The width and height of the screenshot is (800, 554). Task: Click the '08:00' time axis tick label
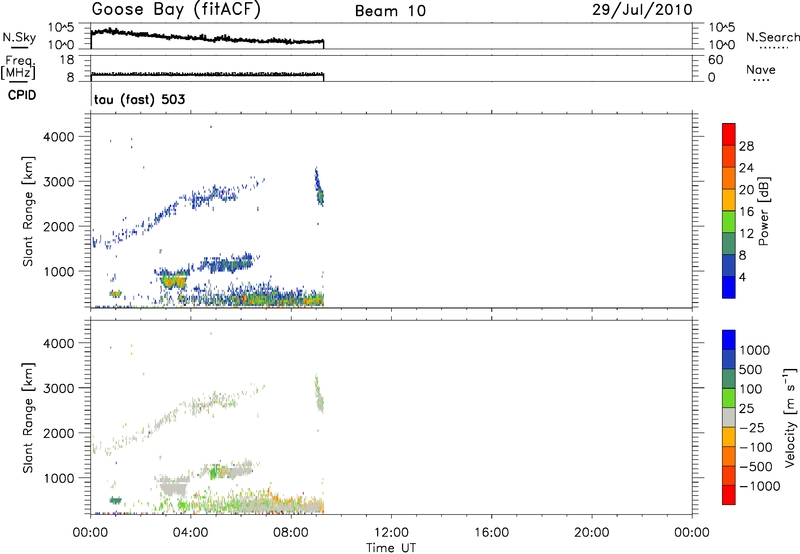tap(291, 533)
